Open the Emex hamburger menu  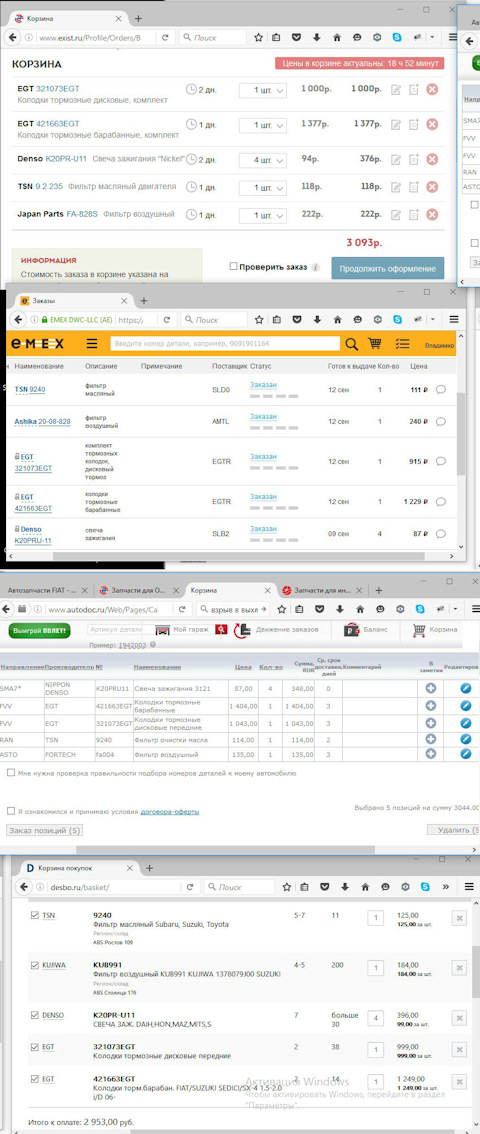(92, 344)
